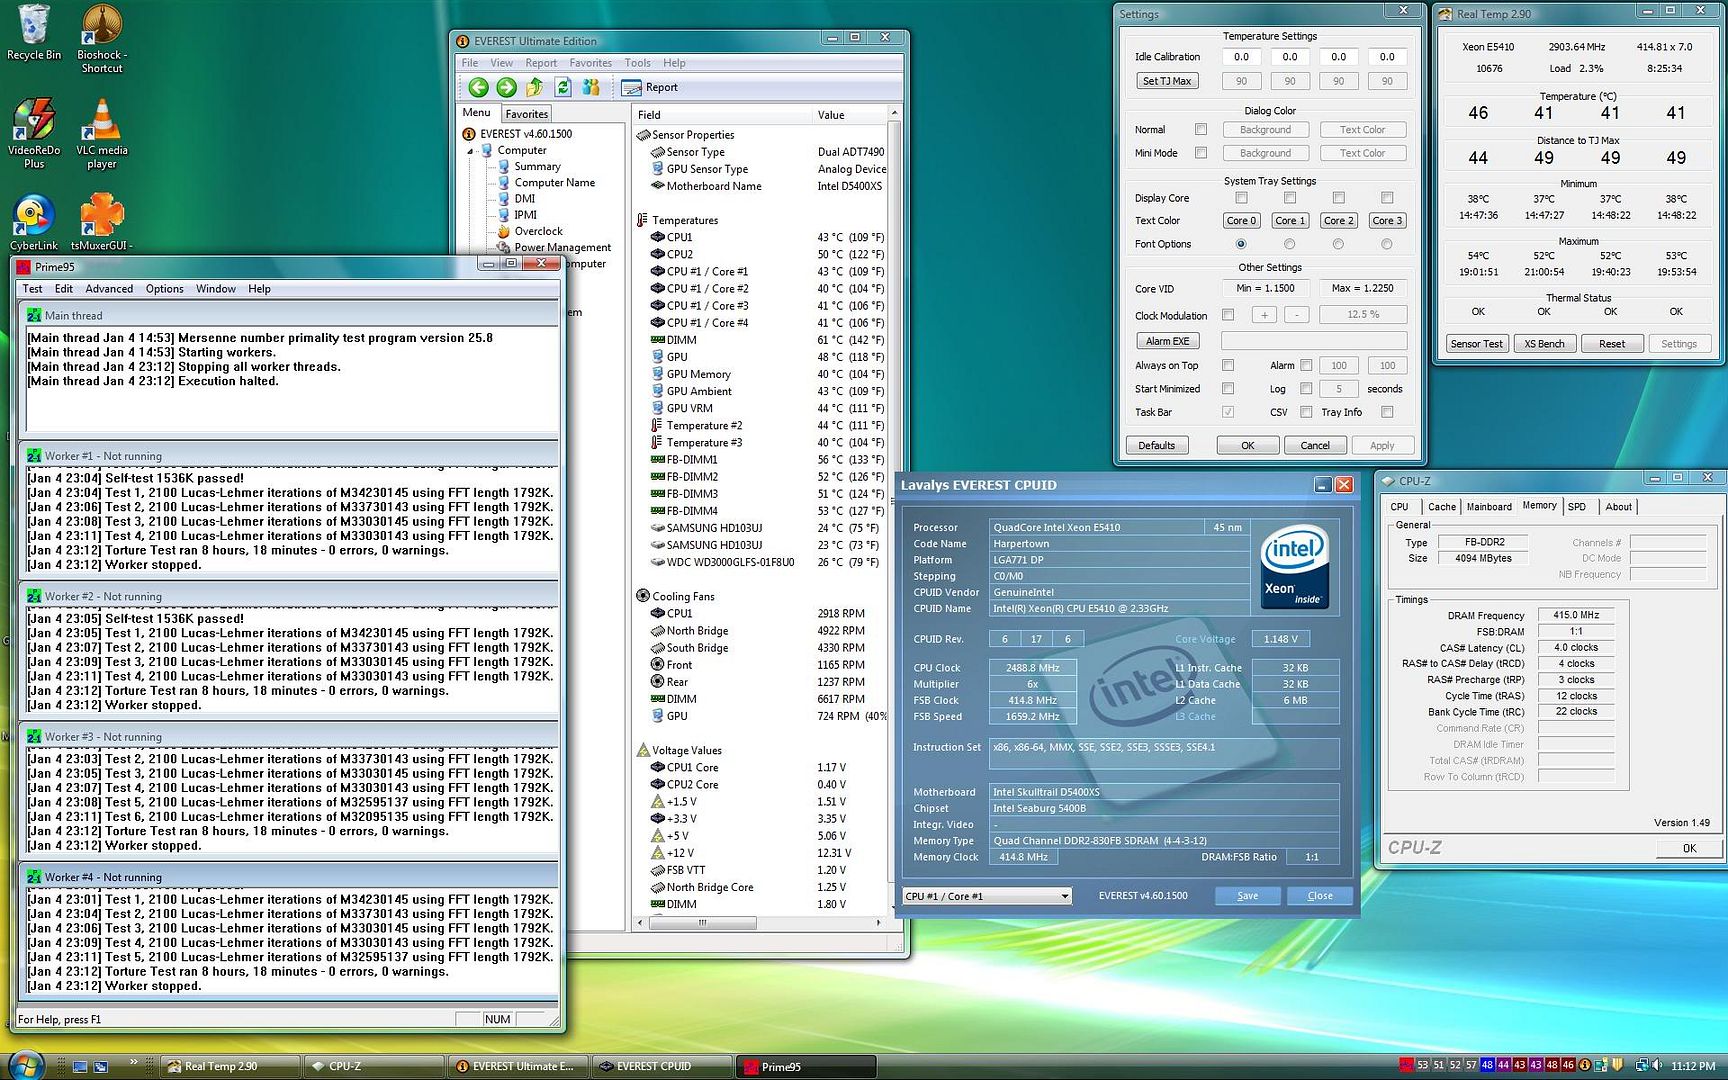Open the File menu in EVEREST

point(469,63)
